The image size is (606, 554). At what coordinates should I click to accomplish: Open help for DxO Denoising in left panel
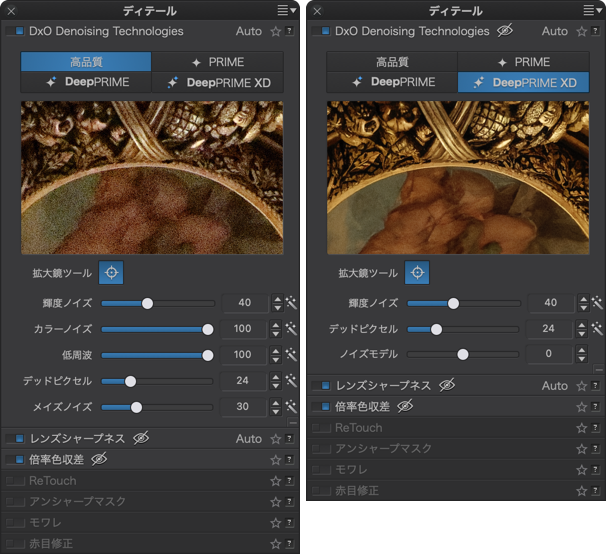[289, 31]
